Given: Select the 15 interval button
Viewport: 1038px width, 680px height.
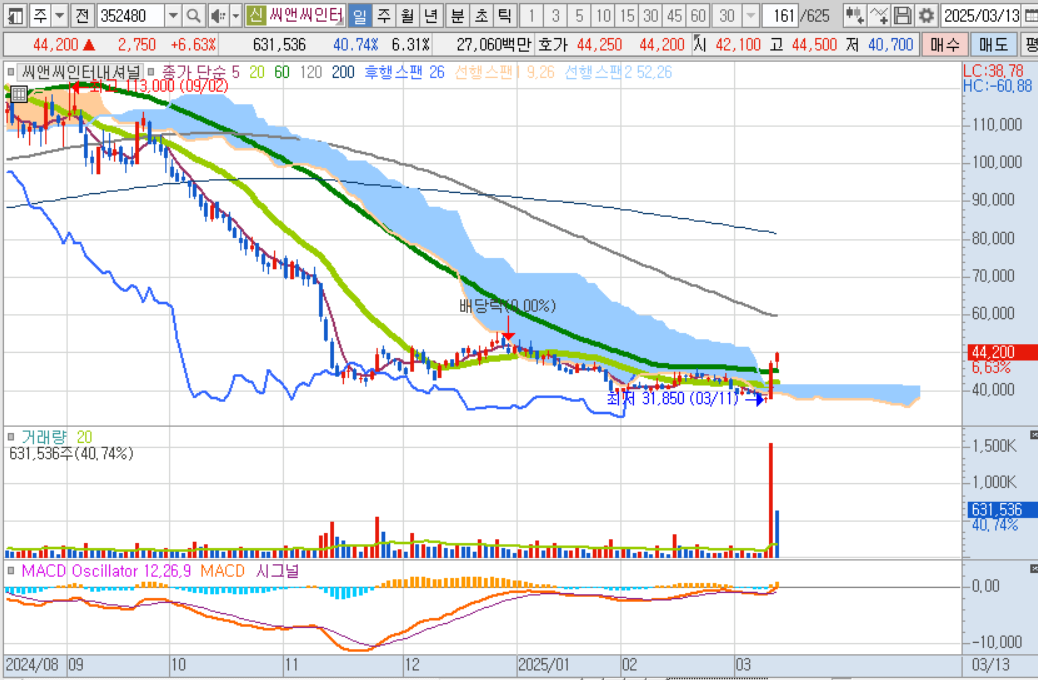Looking at the screenshot, I should coord(627,15).
